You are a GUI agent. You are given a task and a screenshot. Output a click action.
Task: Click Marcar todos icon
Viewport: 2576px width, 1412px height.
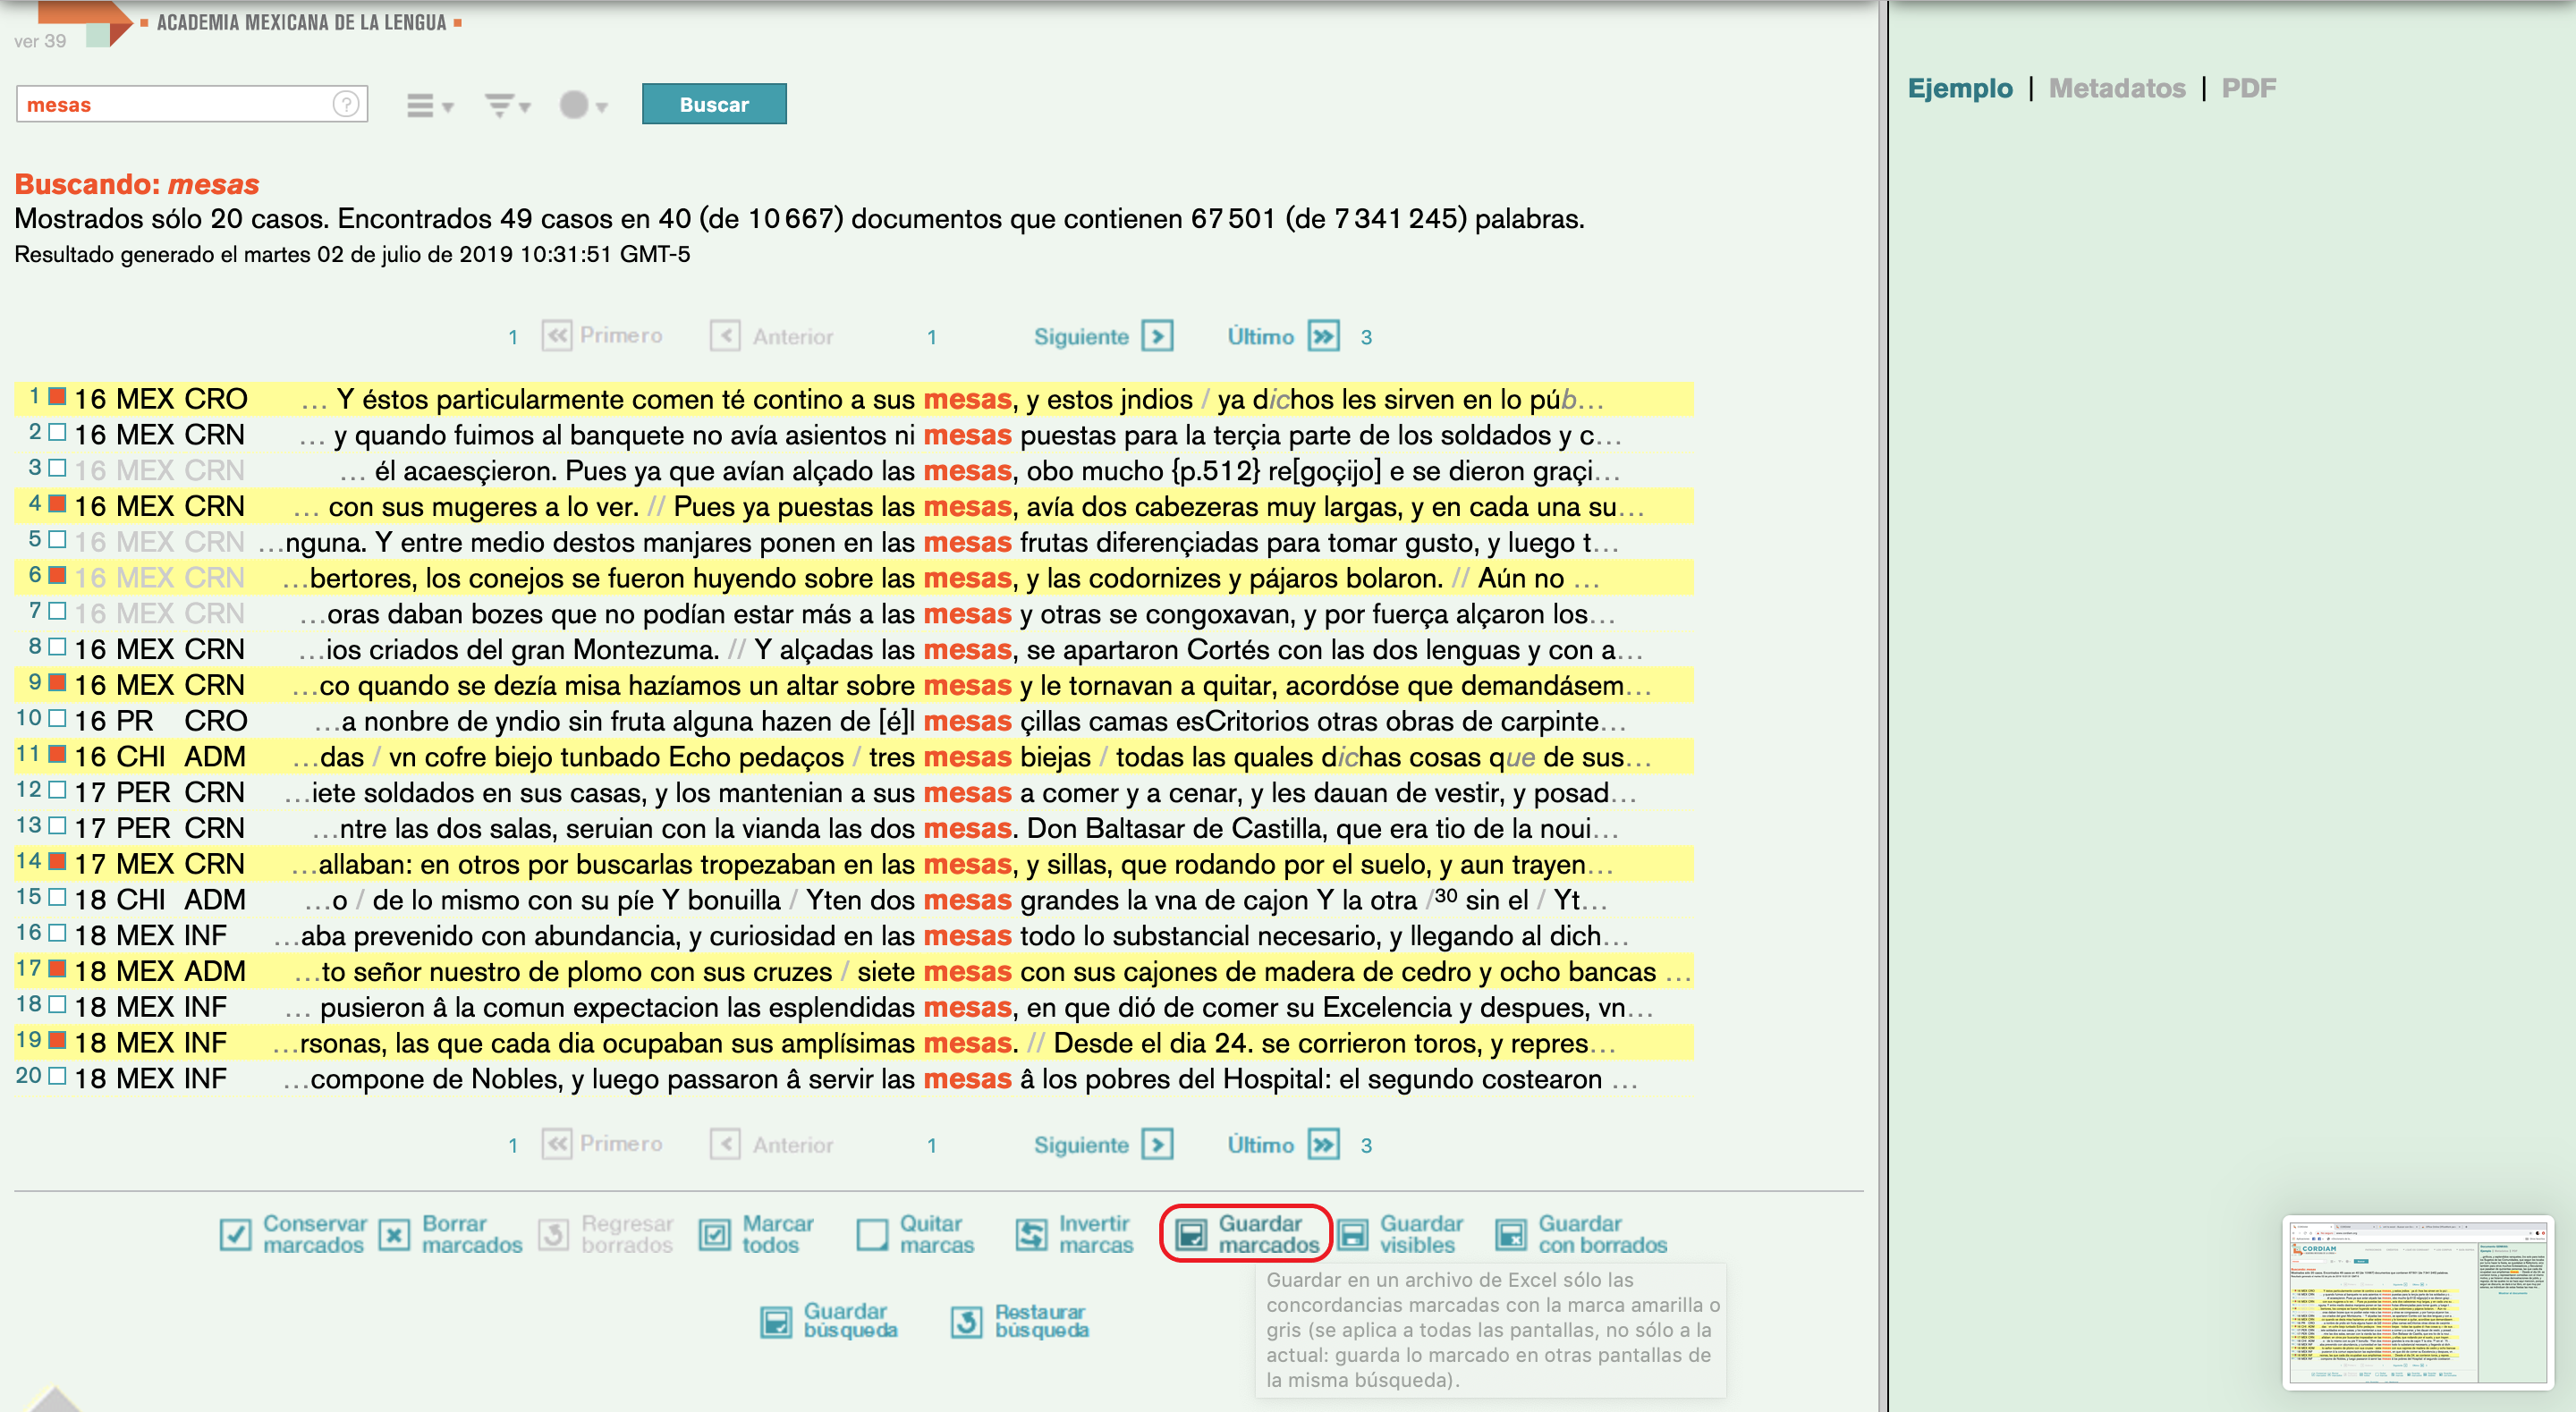pos(714,1234)
